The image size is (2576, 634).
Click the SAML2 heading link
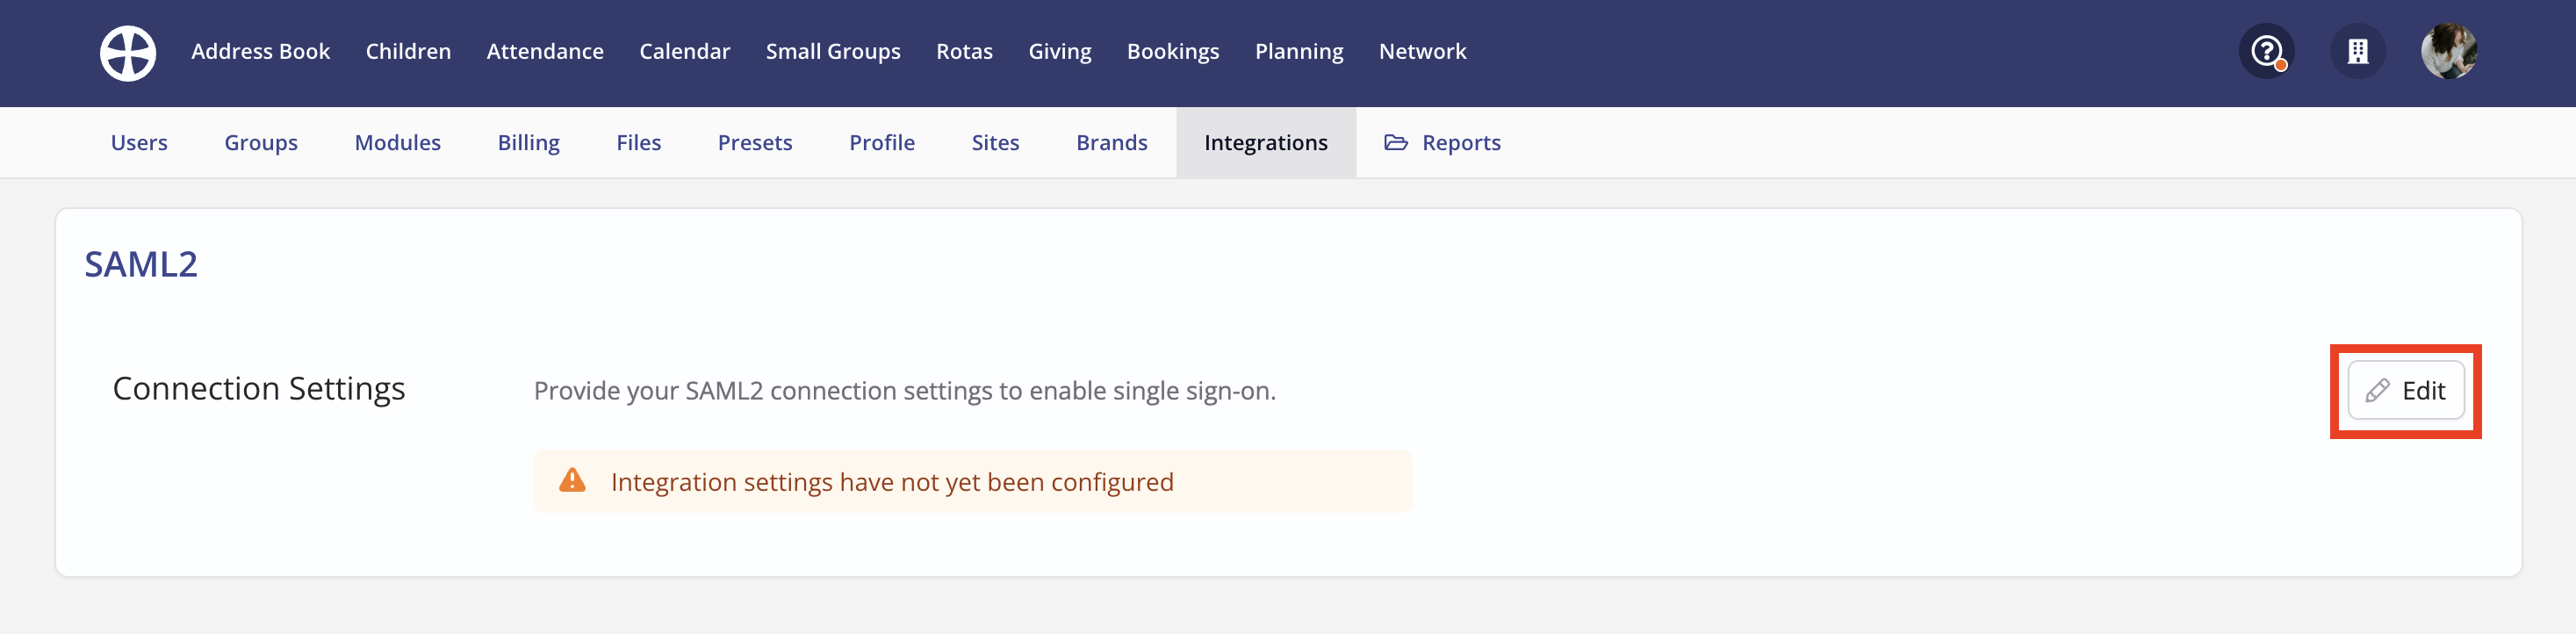coord(141,264)
